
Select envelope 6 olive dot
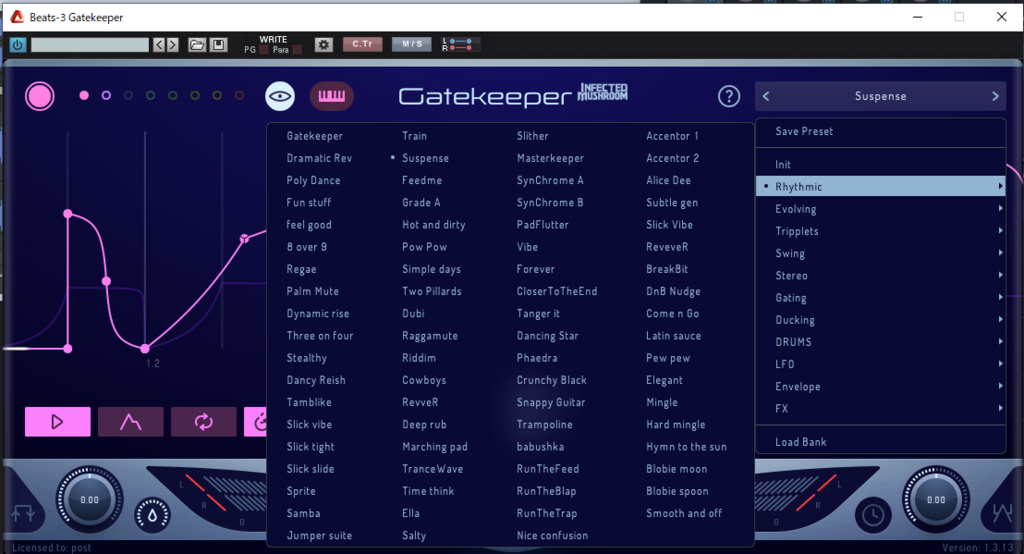click(195, 95)
